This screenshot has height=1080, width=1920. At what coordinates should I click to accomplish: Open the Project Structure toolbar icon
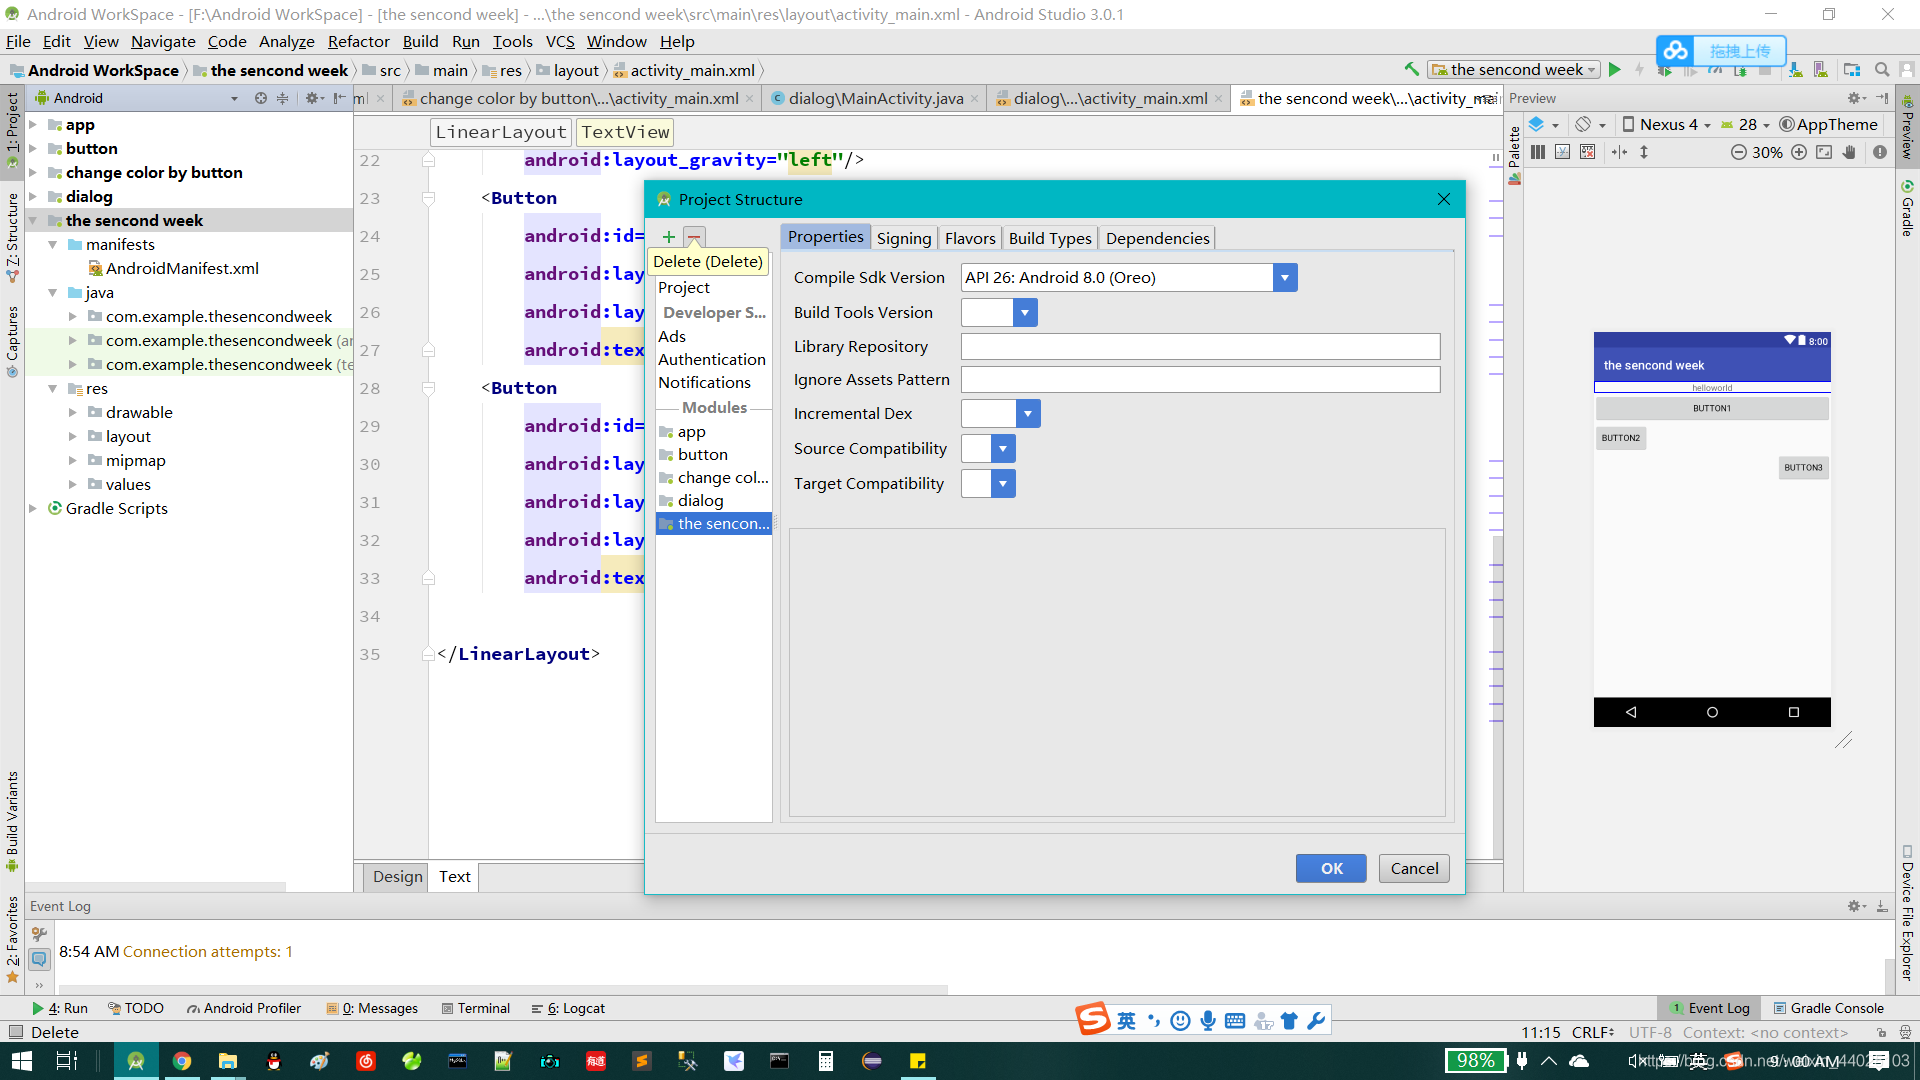point(1852,70)
